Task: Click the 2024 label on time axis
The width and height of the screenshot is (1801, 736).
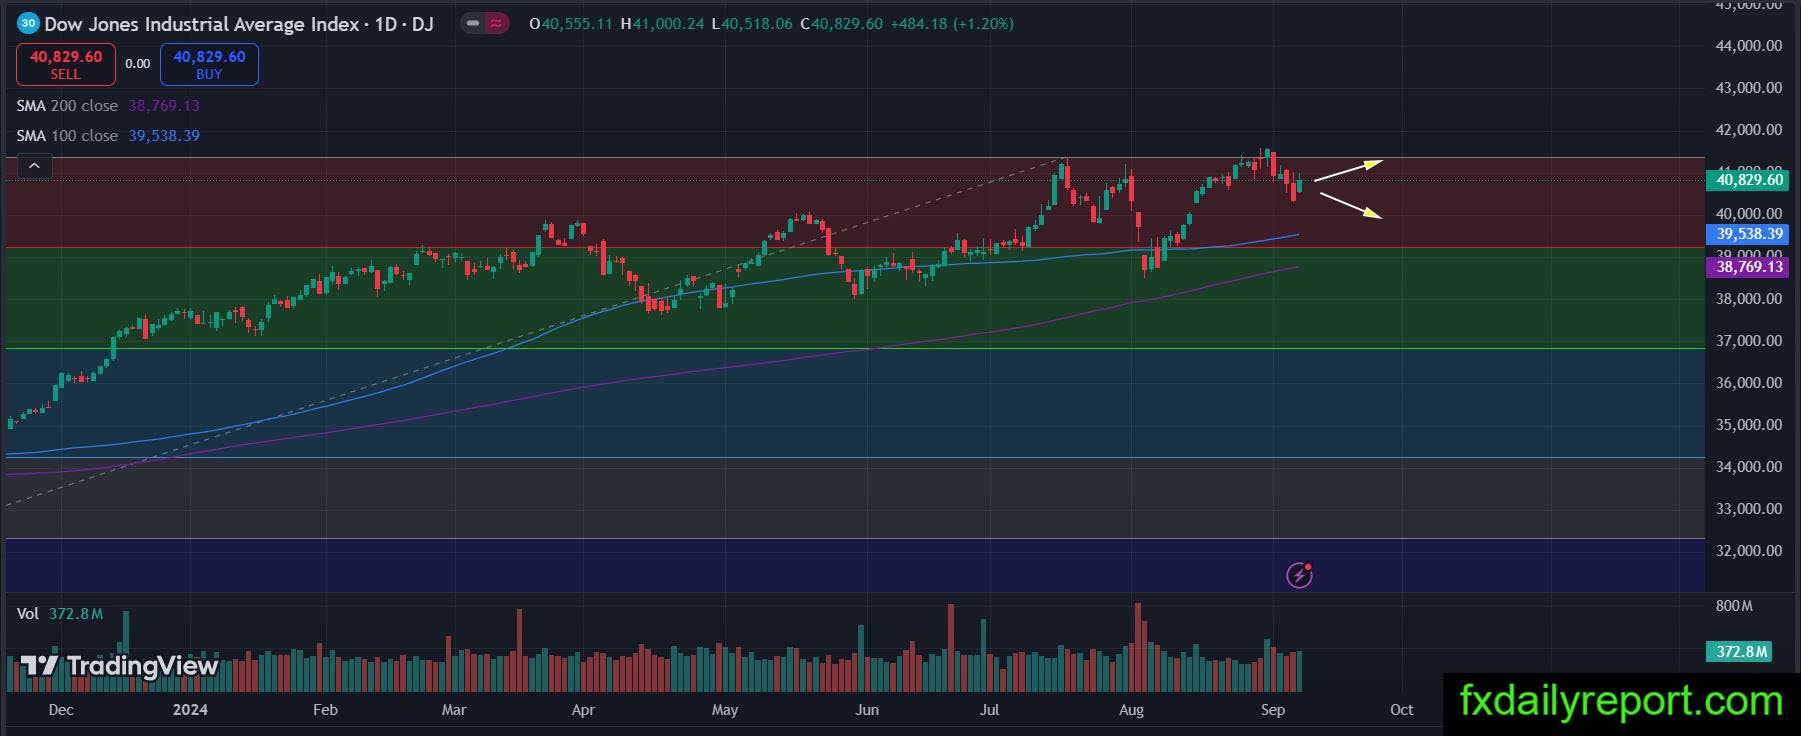Action: (190, 710)
